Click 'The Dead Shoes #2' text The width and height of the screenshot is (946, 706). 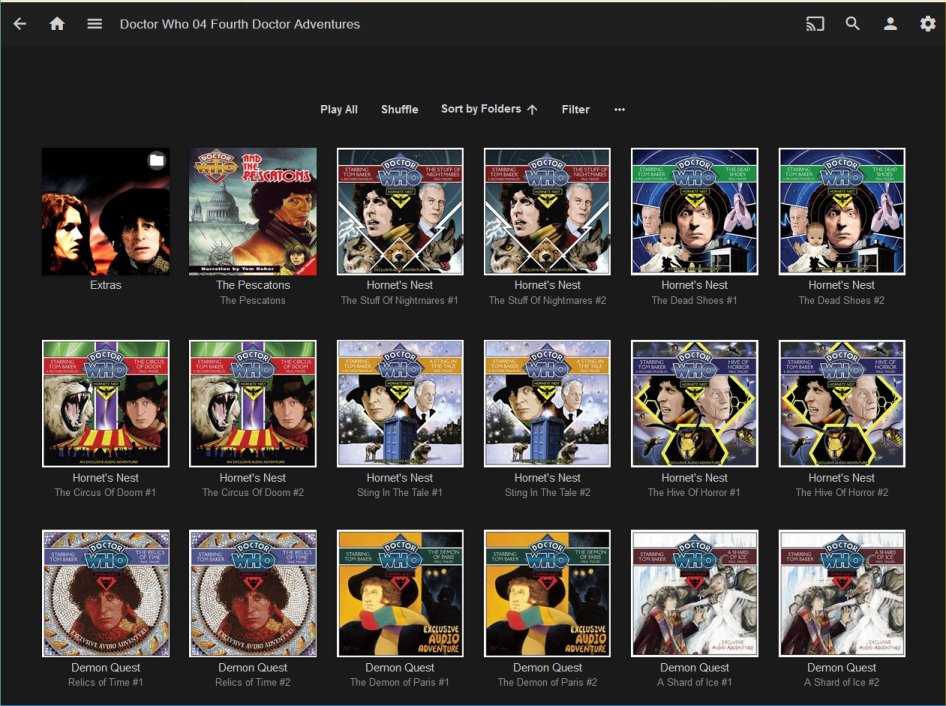point(842,300)
